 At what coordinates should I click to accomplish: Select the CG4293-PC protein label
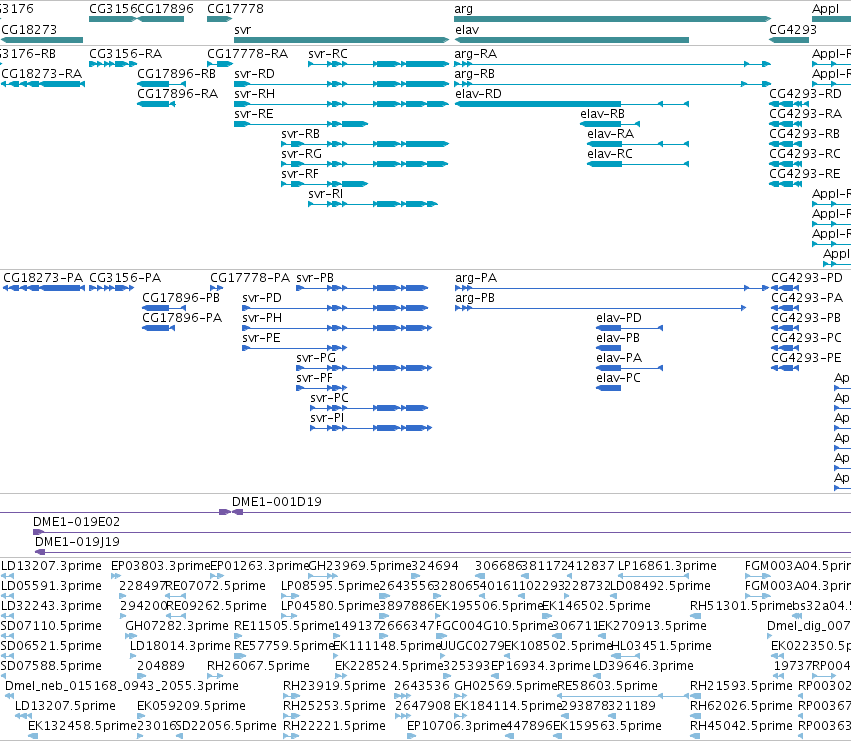(x=806, y=338)
